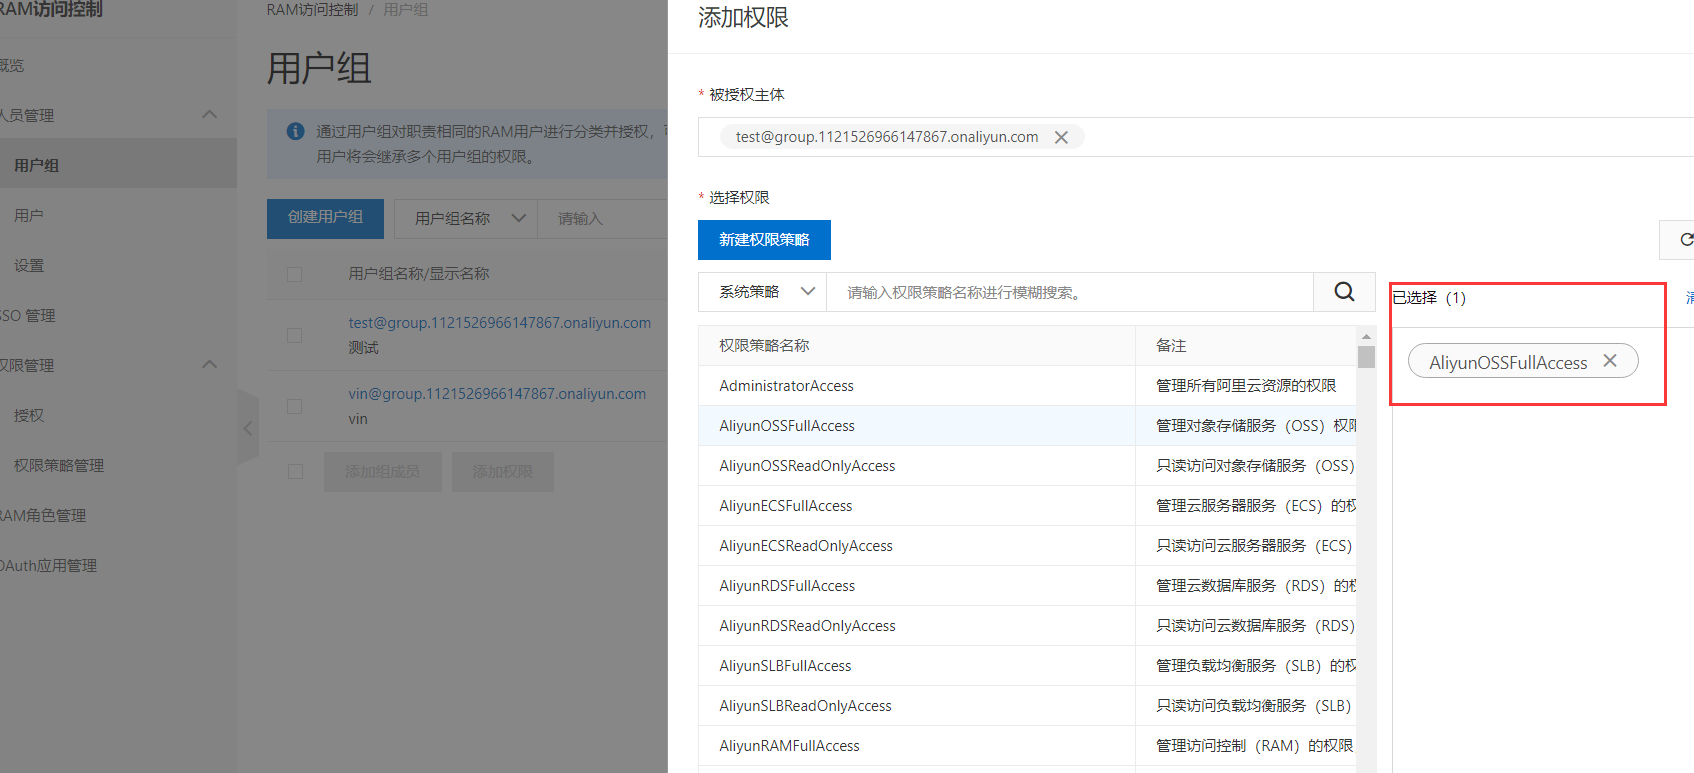
Task: Click the info icon in the user group notice
Action: point(296,131)
